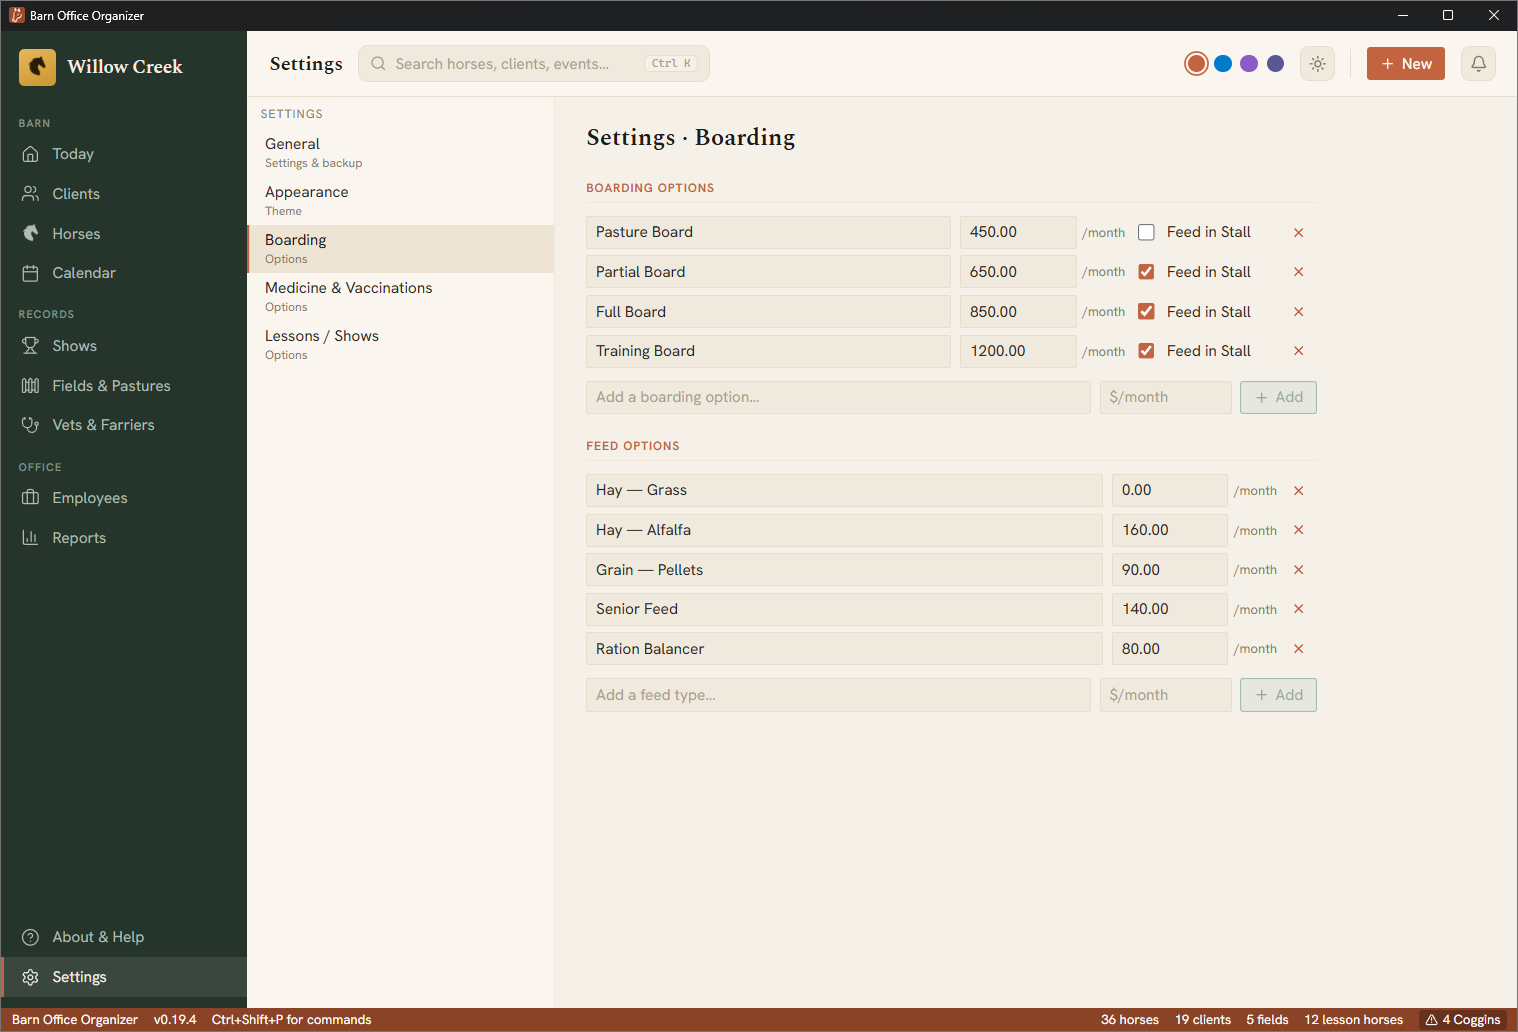The image size is (1518, 1032).
Task: Click the Pasture Board name field
Action: pos(768,232)
